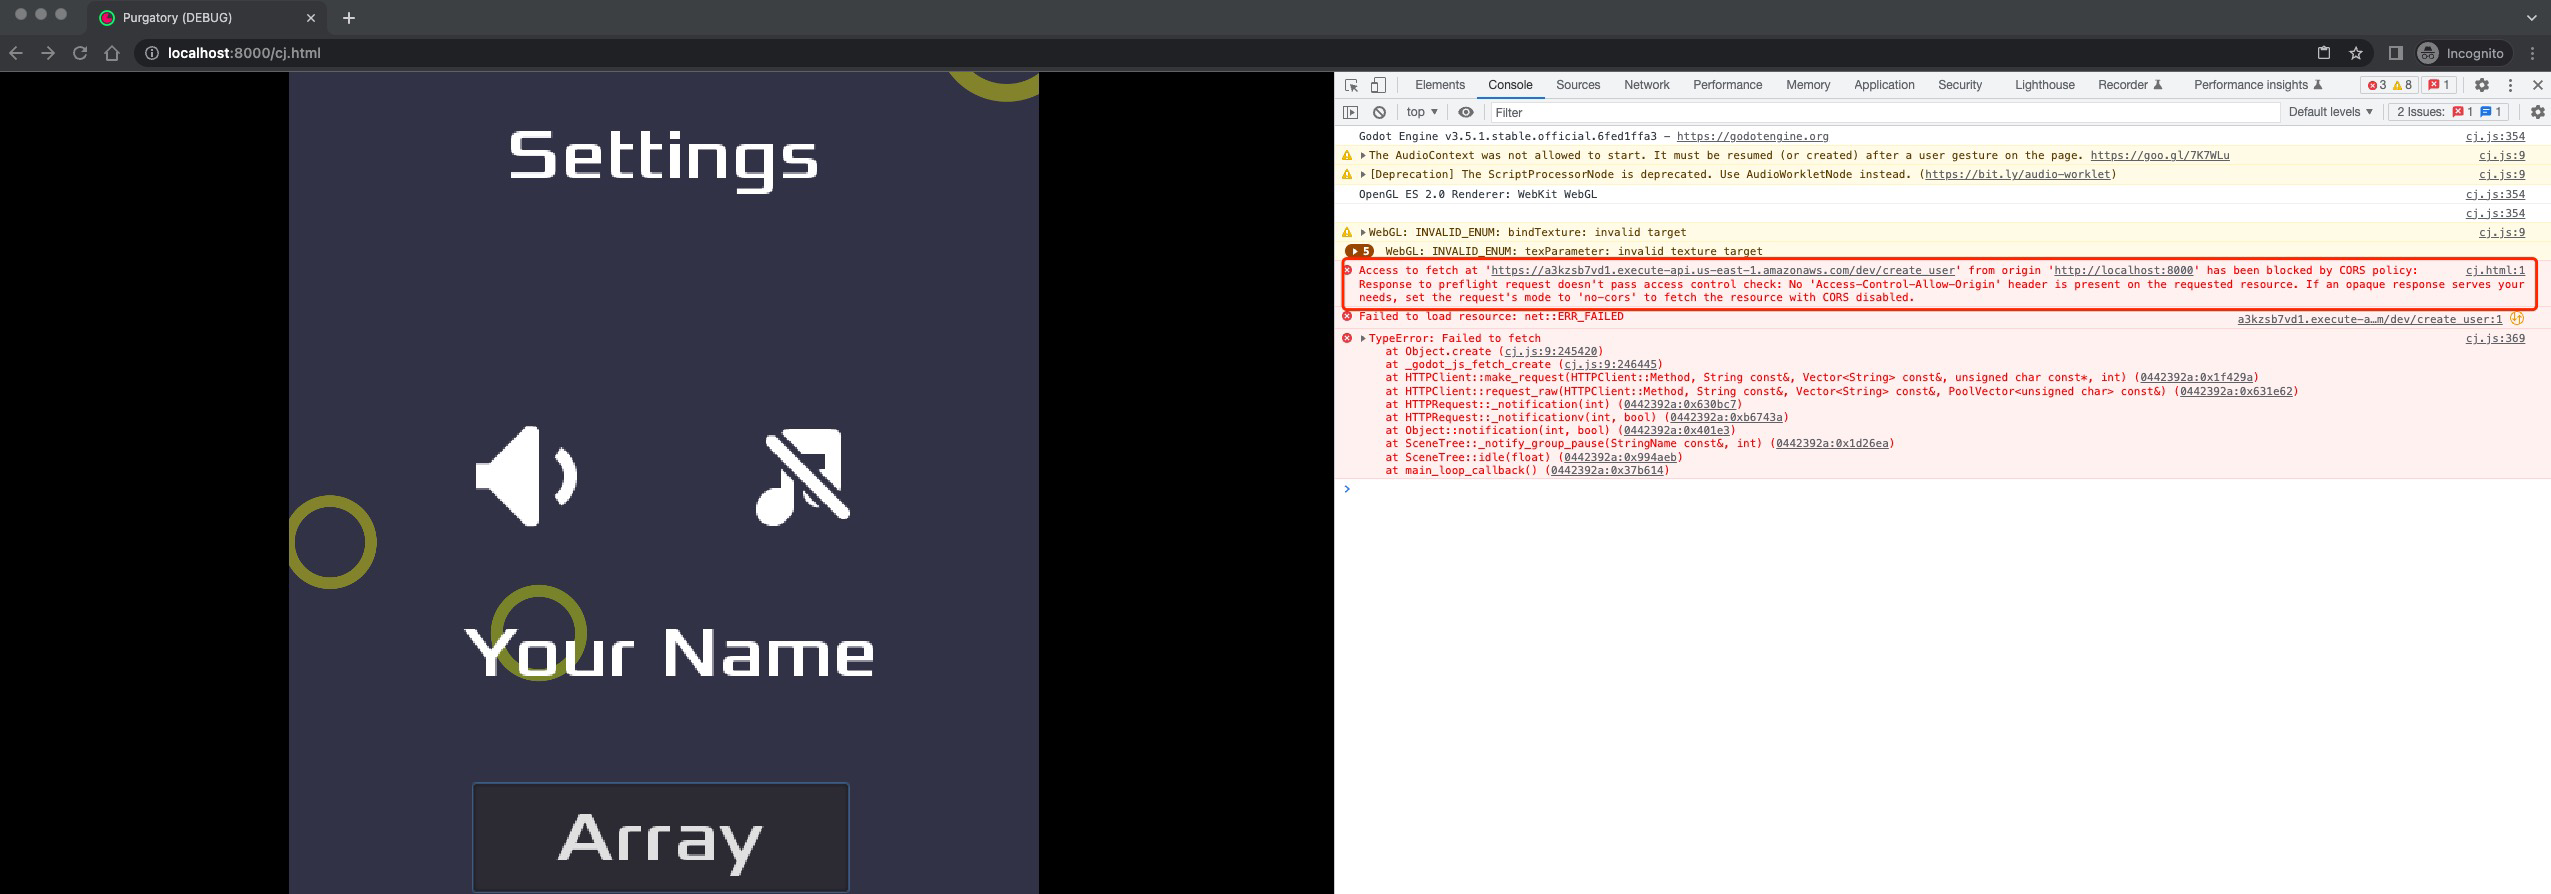The width and height of the screenshot is (2551, 894).
Task: Switch to the Sources tab
Action: tap(1578, 85)
